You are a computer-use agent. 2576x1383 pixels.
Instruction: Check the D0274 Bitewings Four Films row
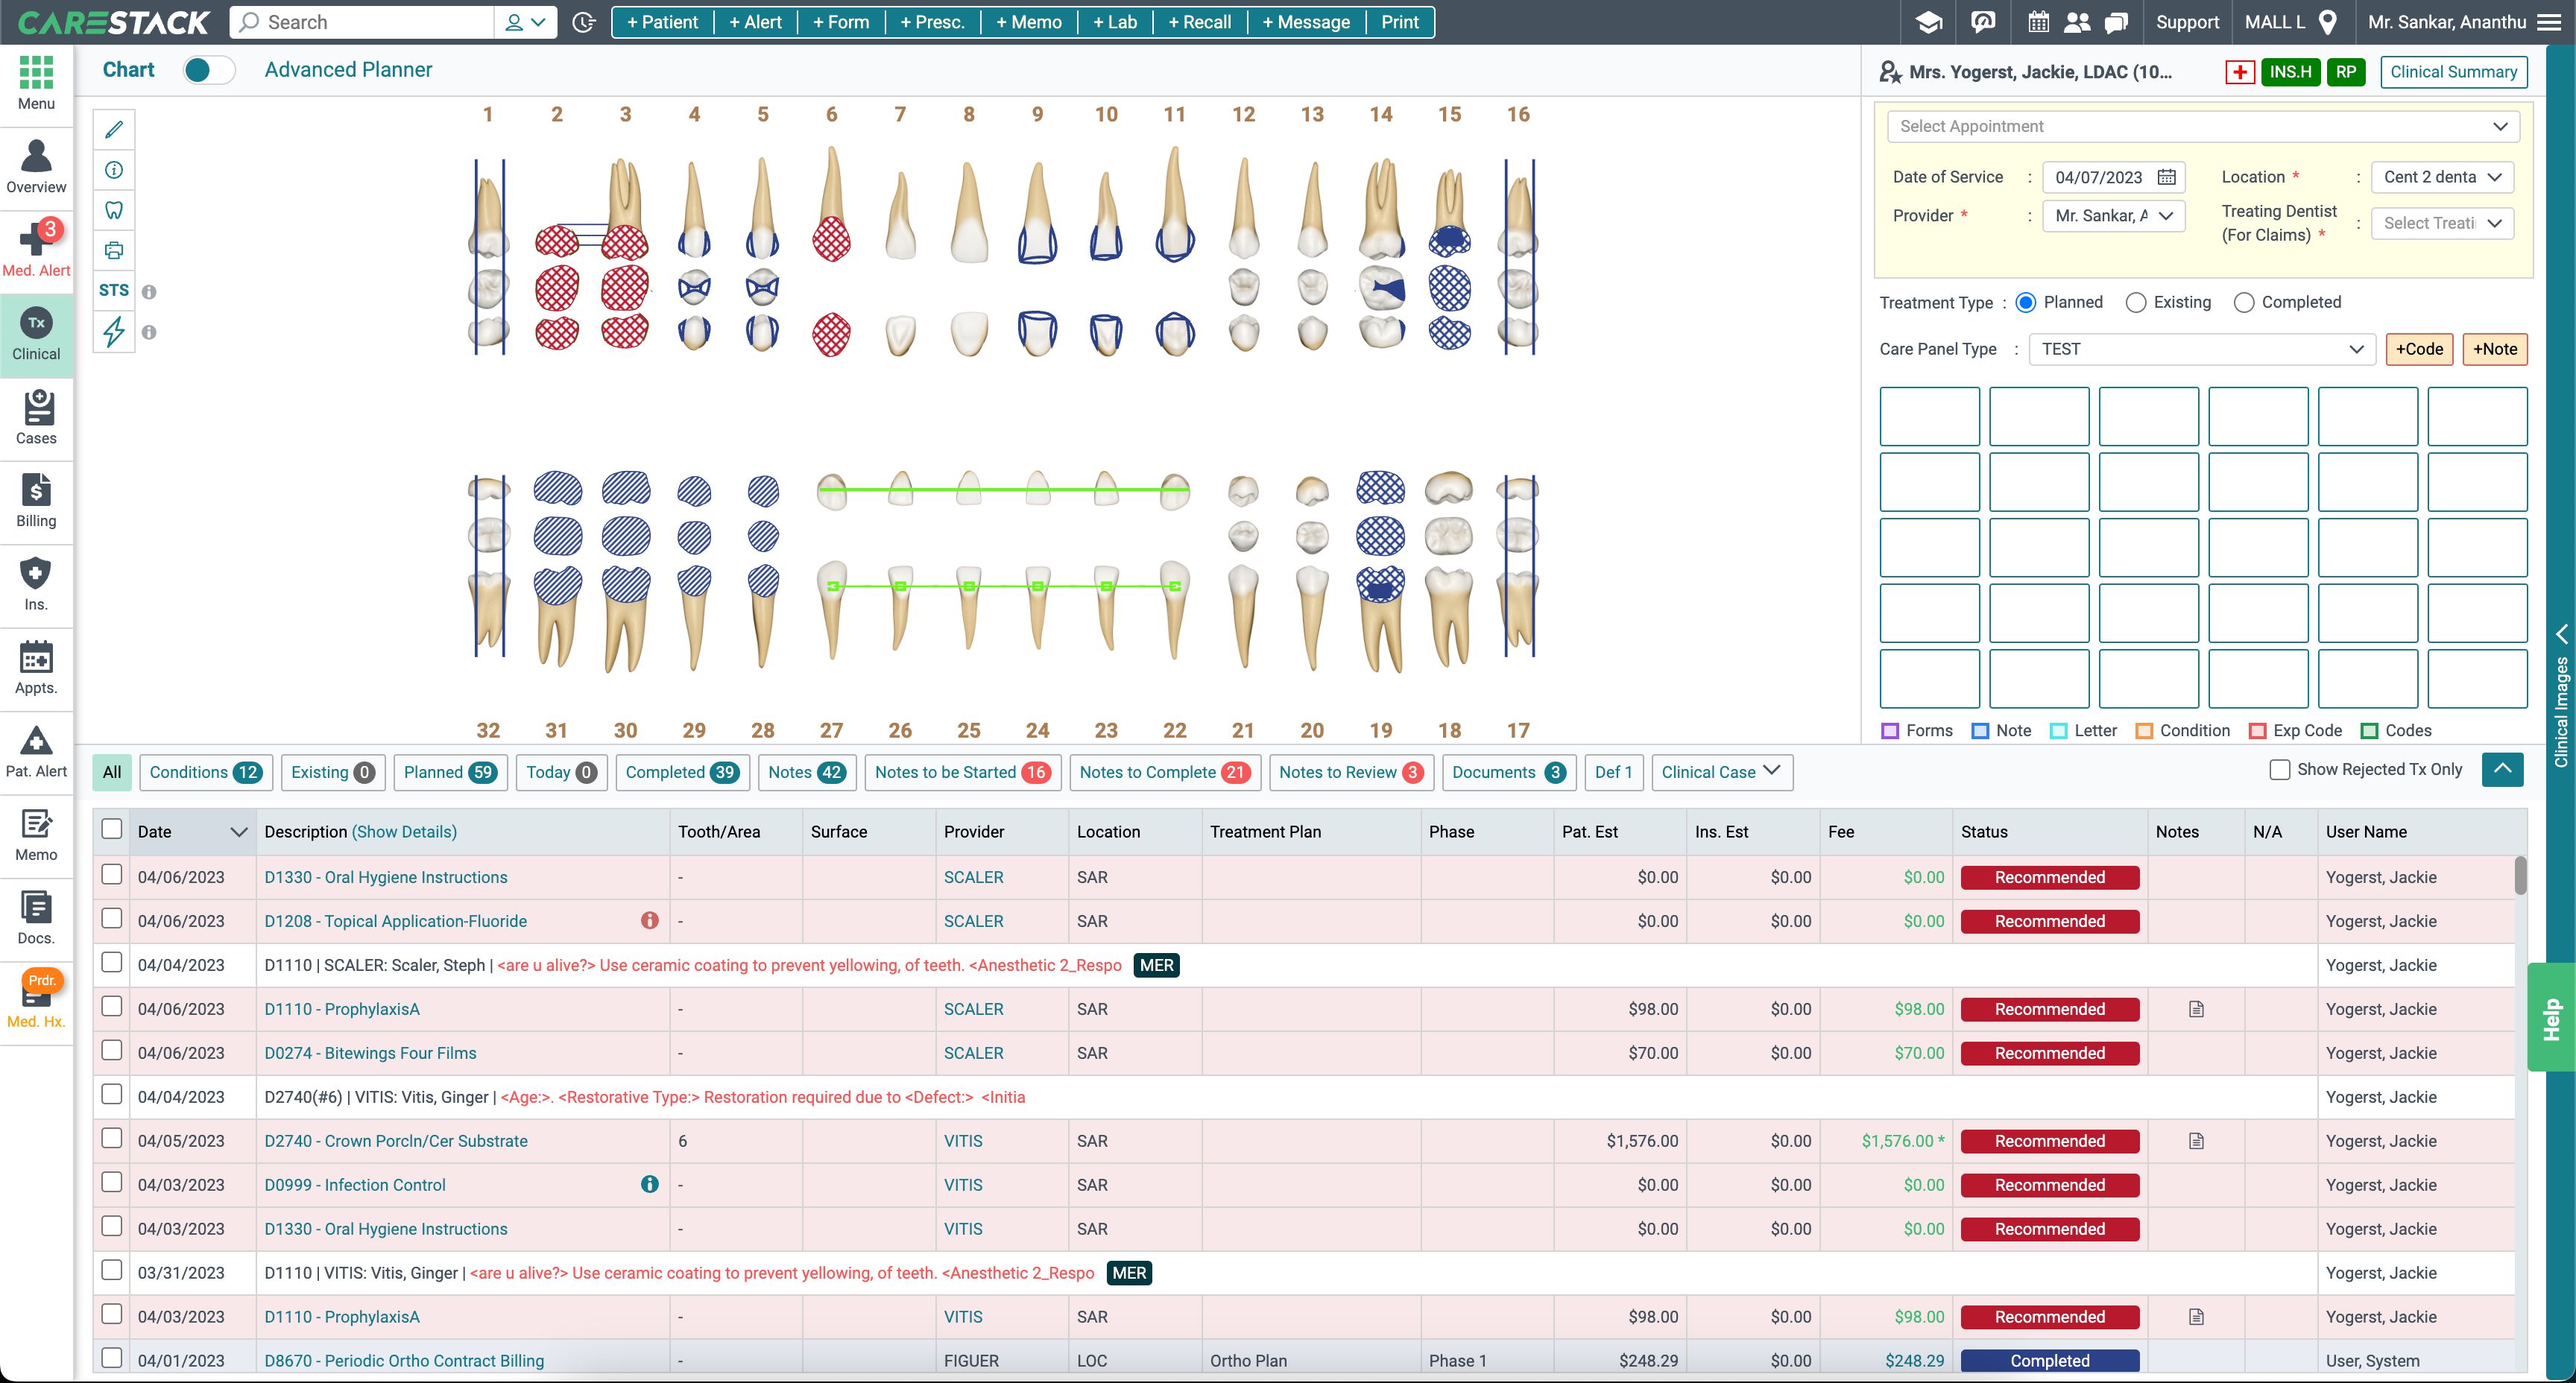tap(112, 1051)
